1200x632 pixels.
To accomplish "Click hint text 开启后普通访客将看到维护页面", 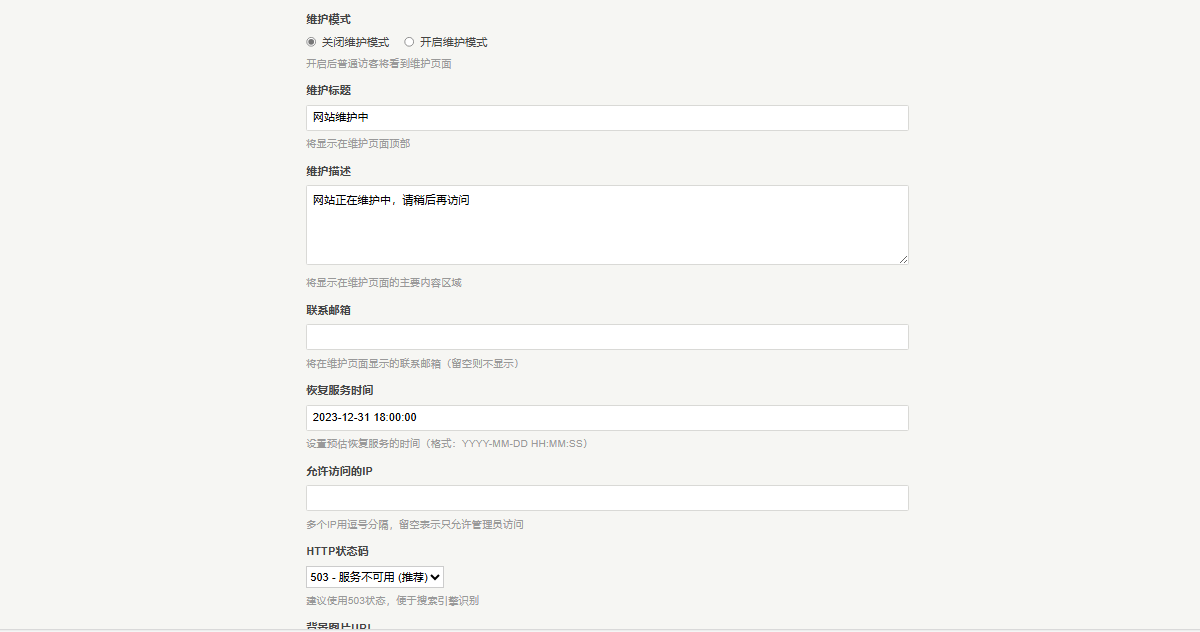I will 378,63.
